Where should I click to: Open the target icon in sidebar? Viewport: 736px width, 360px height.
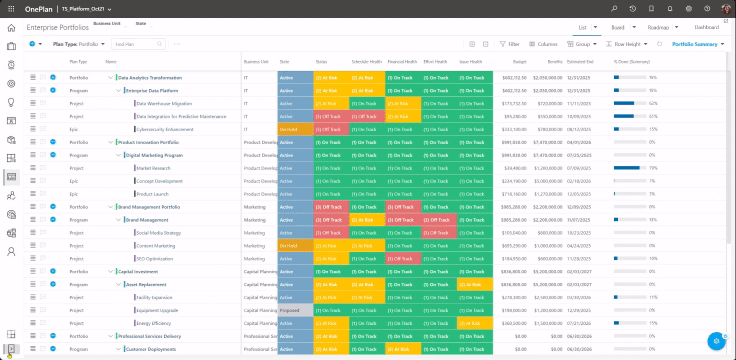tap(11, 84)
